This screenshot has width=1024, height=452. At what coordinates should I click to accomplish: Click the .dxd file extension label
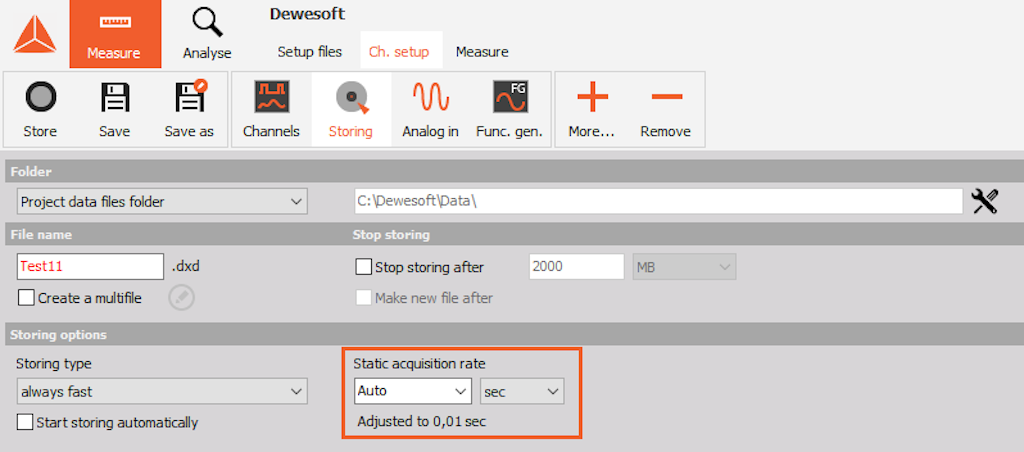pos(185,266)
